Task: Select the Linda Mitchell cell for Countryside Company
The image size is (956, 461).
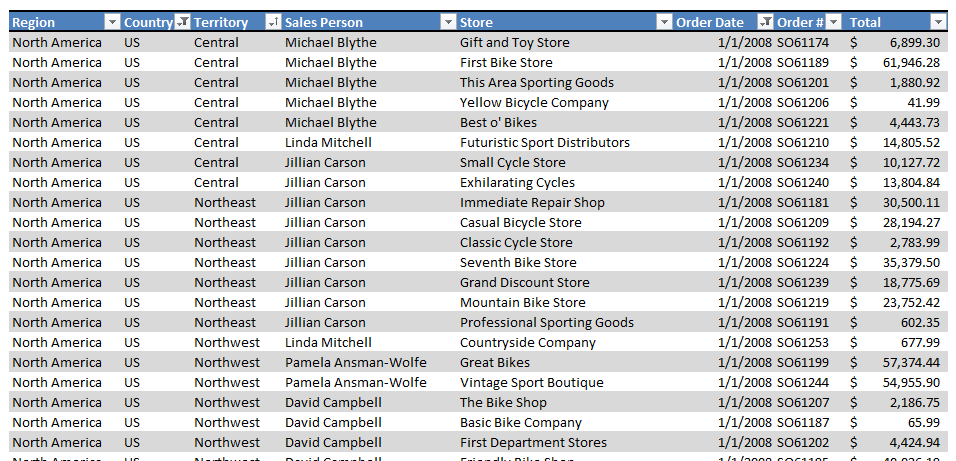Action: [x=369, y=343]
